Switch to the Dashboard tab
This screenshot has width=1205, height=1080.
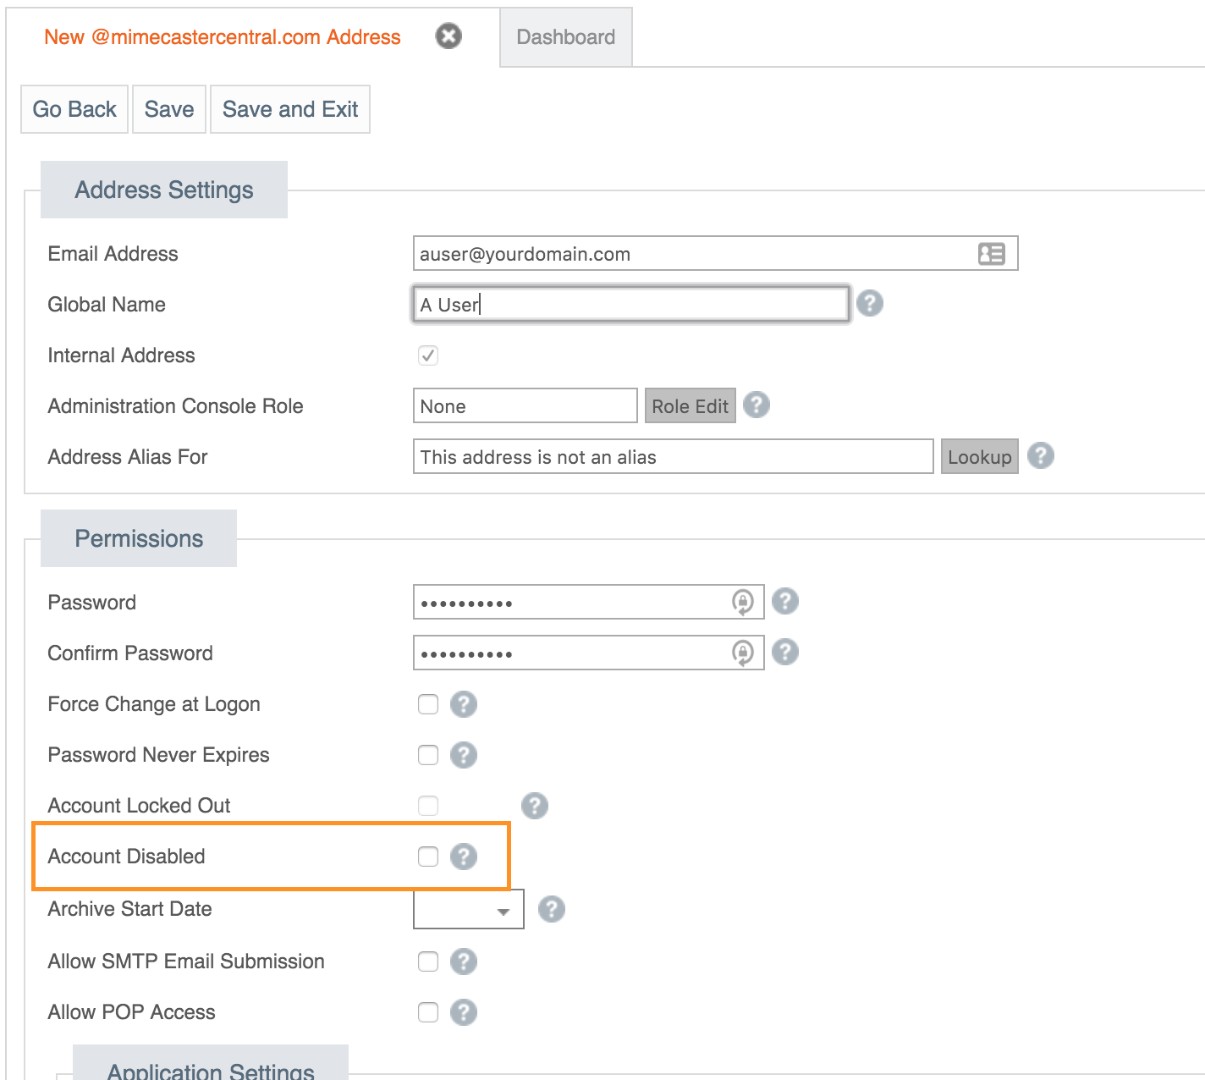coord(565,37)
